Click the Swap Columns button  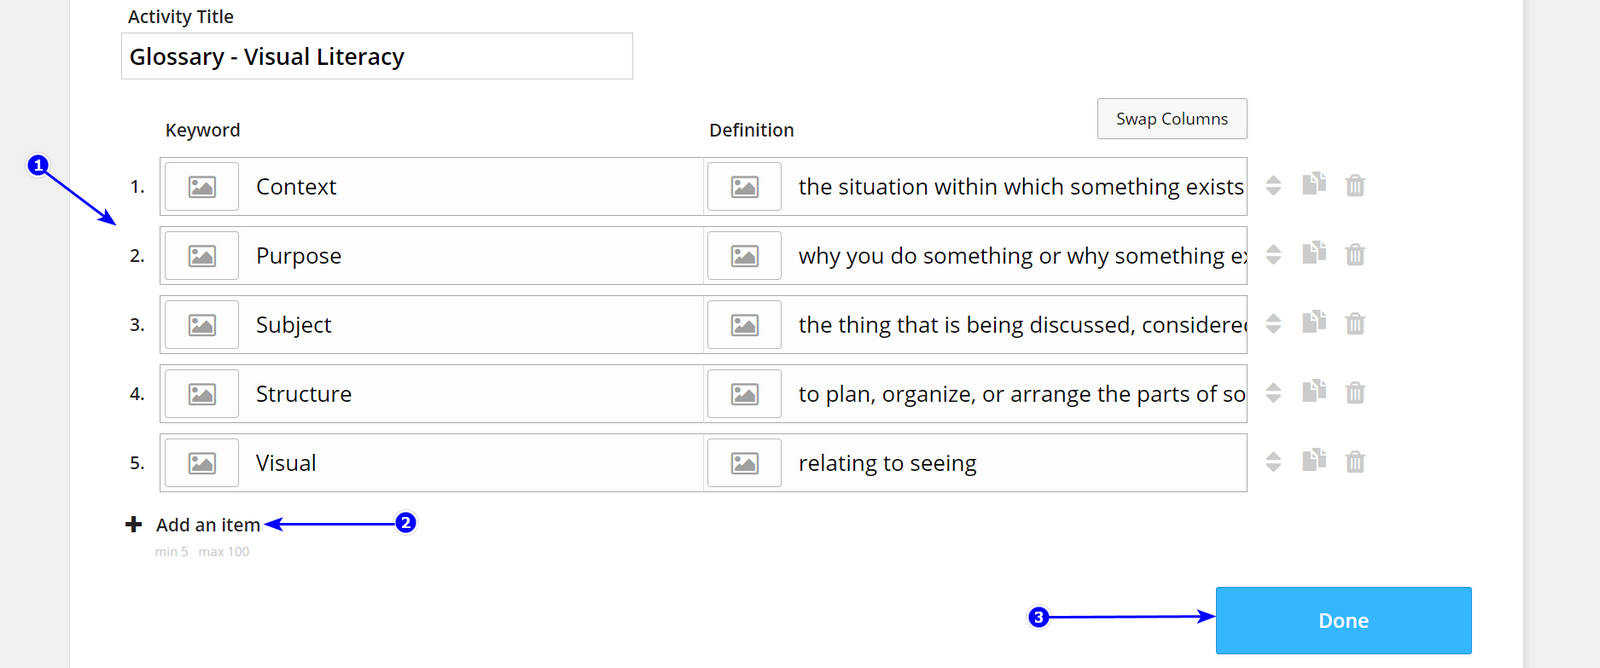[1171, 118]
